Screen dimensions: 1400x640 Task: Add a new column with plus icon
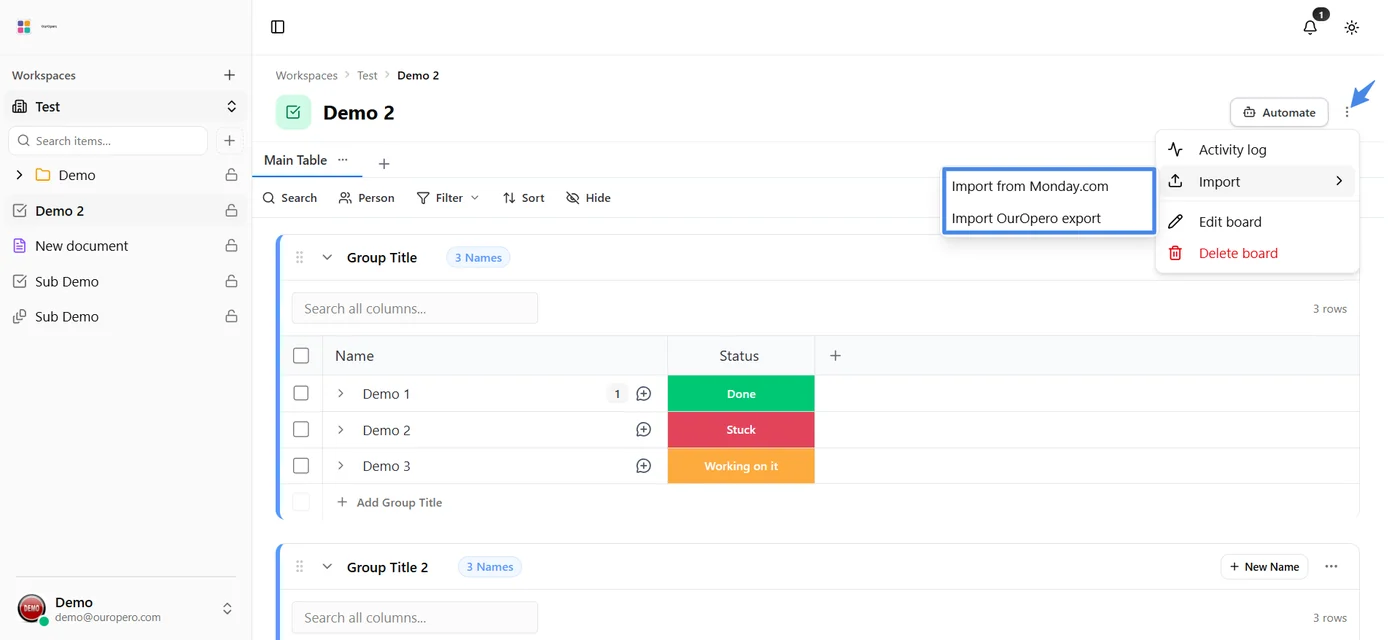(836, 356)
